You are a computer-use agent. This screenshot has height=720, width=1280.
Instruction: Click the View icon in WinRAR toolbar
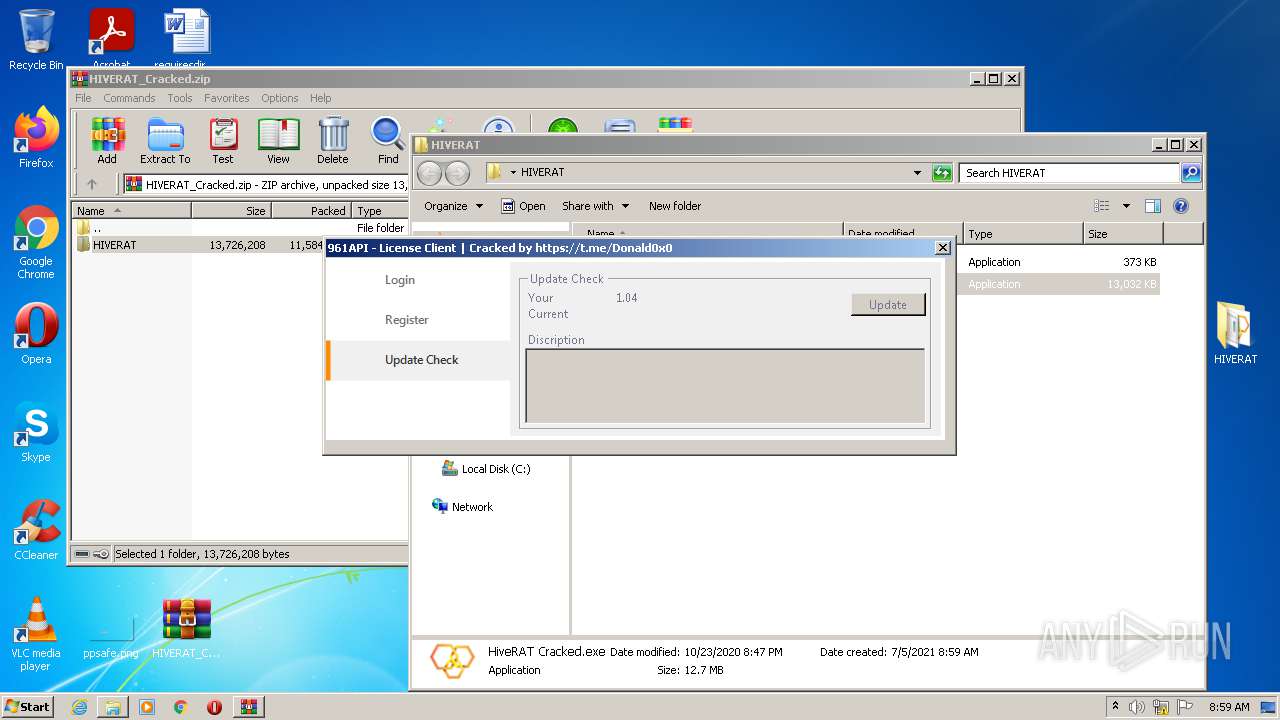coord(278,140)
